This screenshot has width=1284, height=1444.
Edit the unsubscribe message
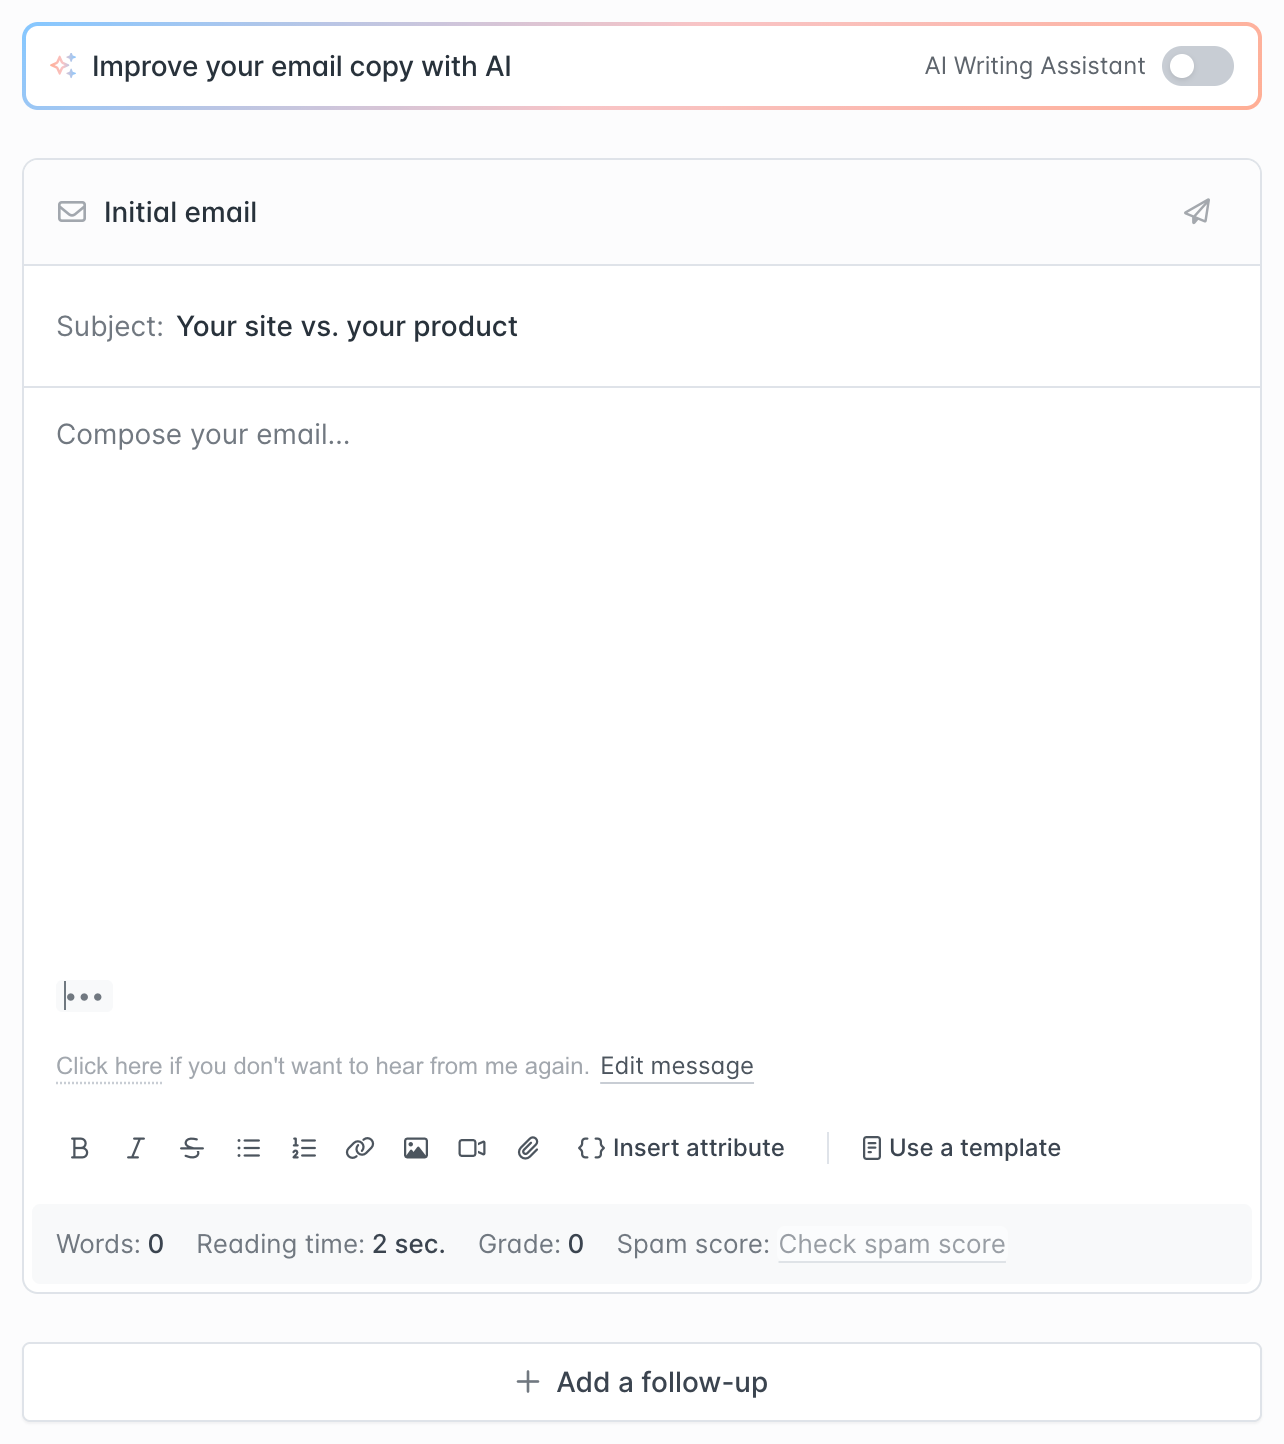pos(677,1066)
